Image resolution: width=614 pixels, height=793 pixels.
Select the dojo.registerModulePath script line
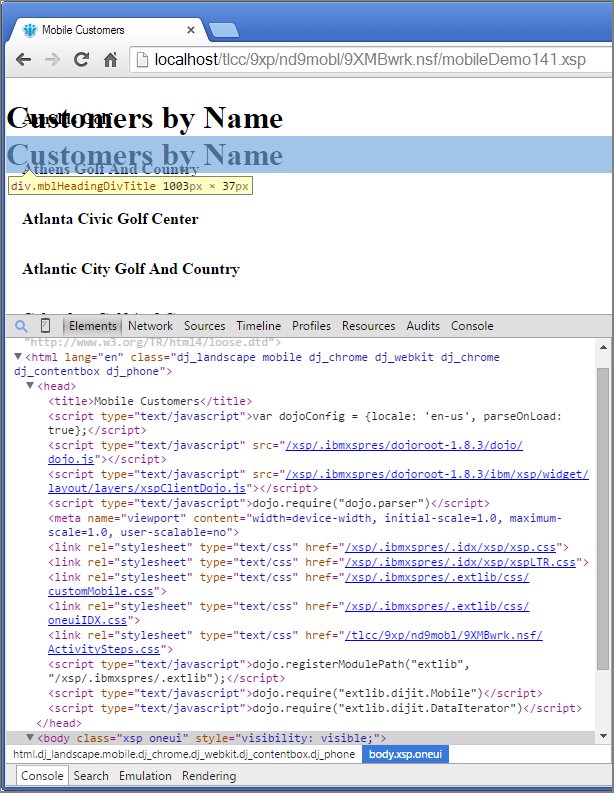(x=259, y=671)
